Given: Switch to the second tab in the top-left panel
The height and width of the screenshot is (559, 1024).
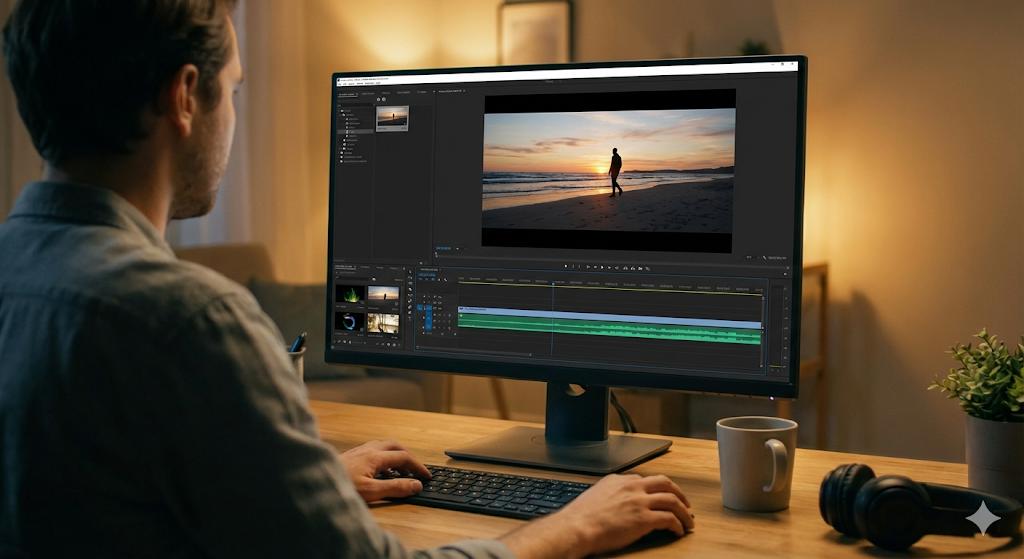Looking at the screenshot, I should [367, 93].
